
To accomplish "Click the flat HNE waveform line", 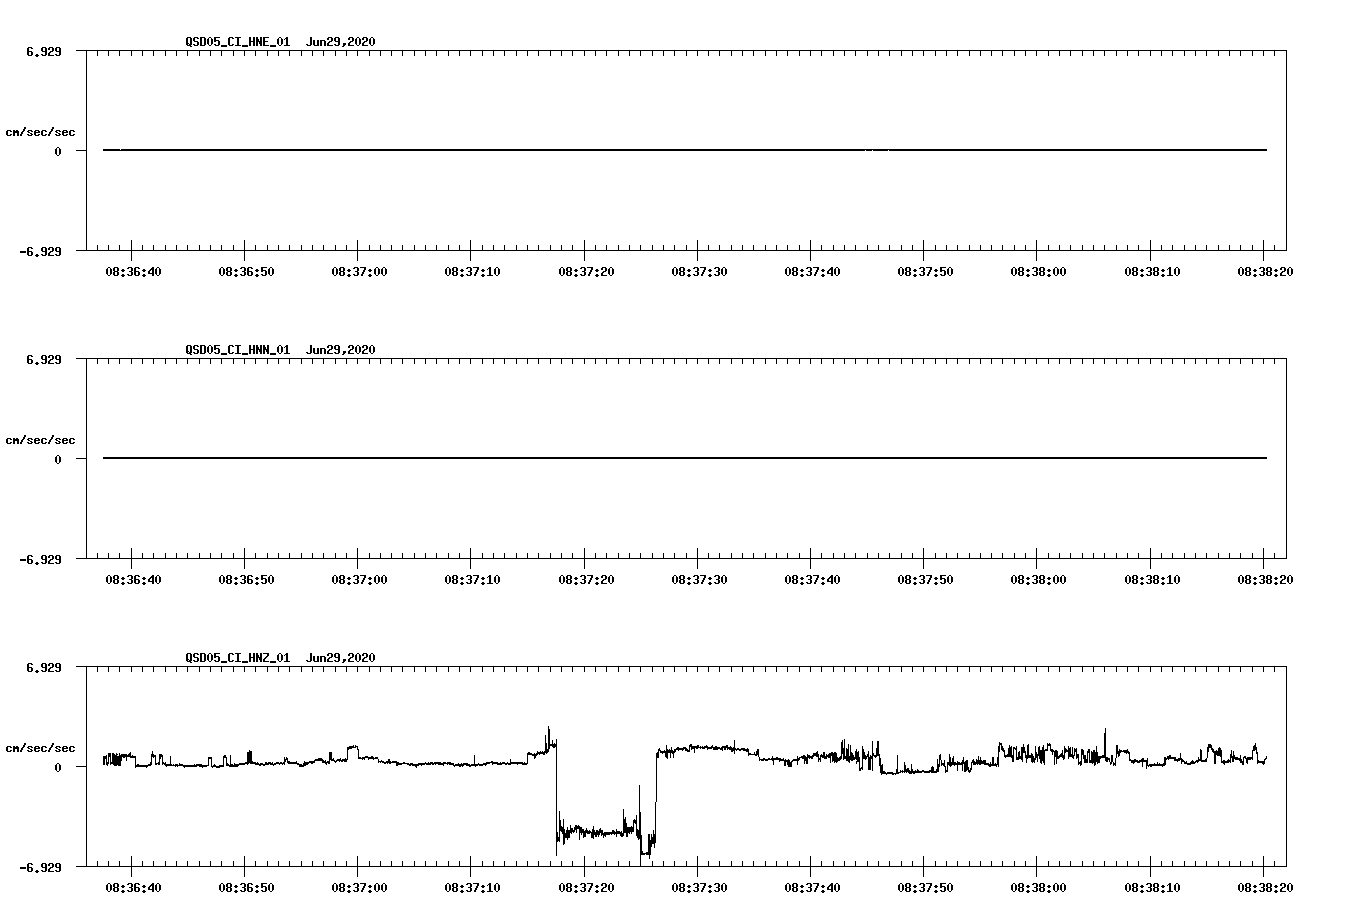I will tap(685, 150).
